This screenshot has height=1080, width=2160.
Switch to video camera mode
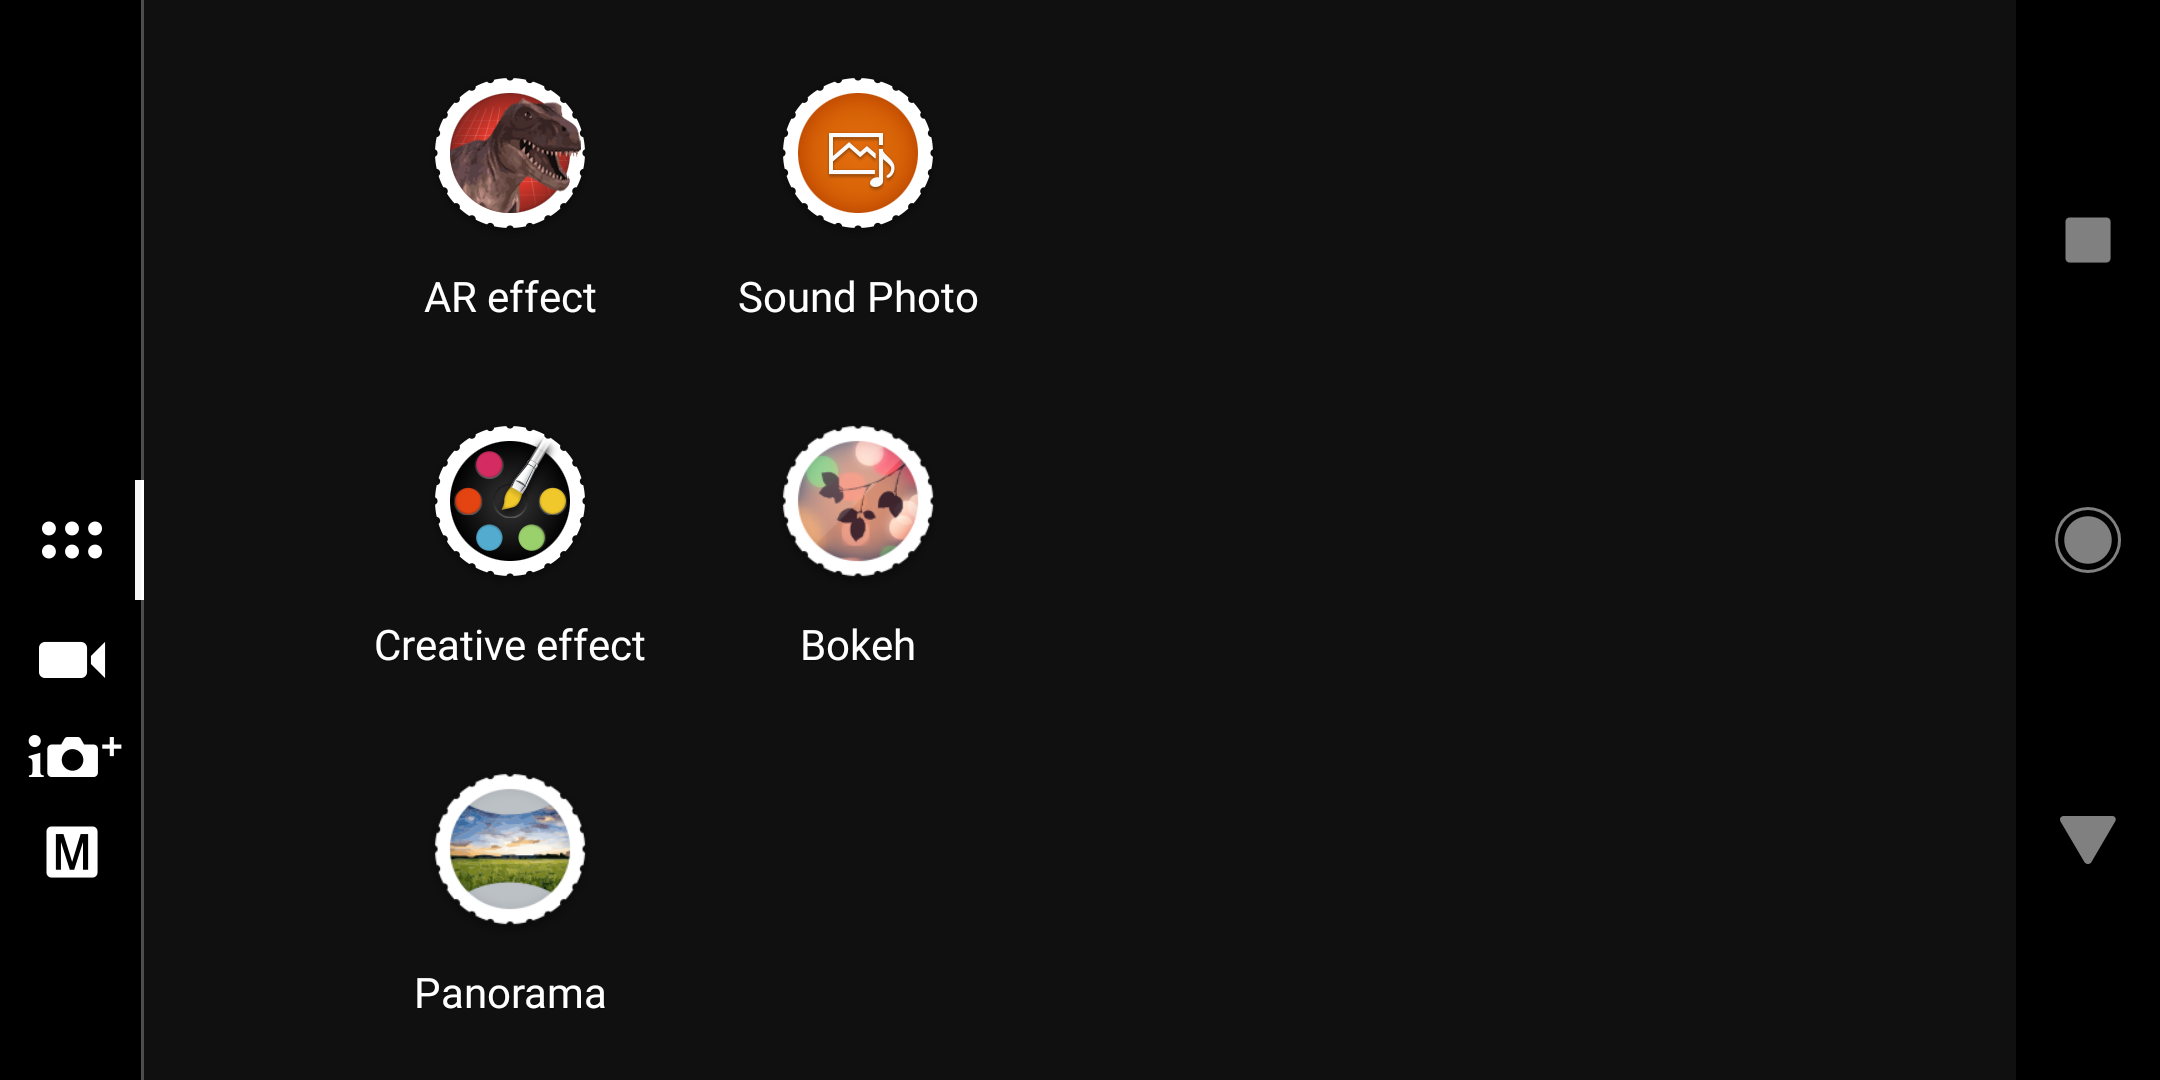(72, 660)
